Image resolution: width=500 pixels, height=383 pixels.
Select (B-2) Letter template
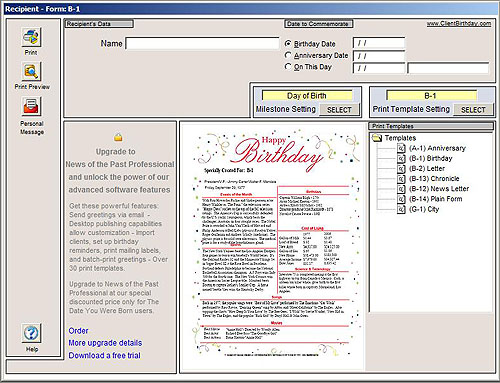(427, 169)
